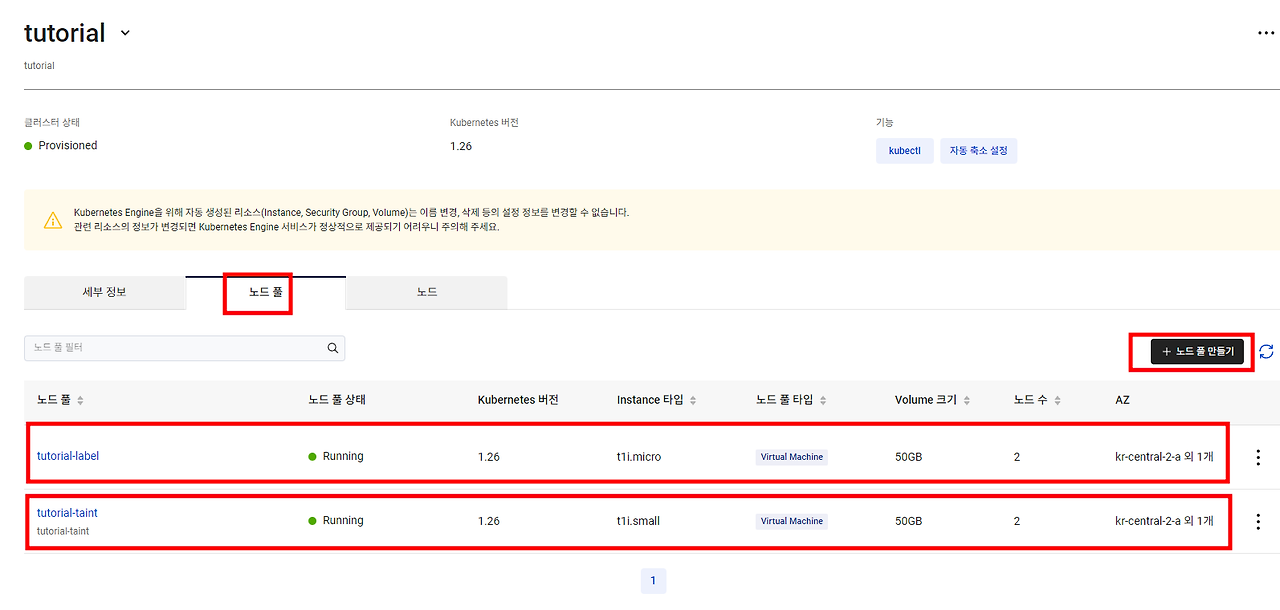Switch to the 노드 tab
The height and width of the screenshot is (610, 1280).
pyautogui.click(x=427, y=293)
